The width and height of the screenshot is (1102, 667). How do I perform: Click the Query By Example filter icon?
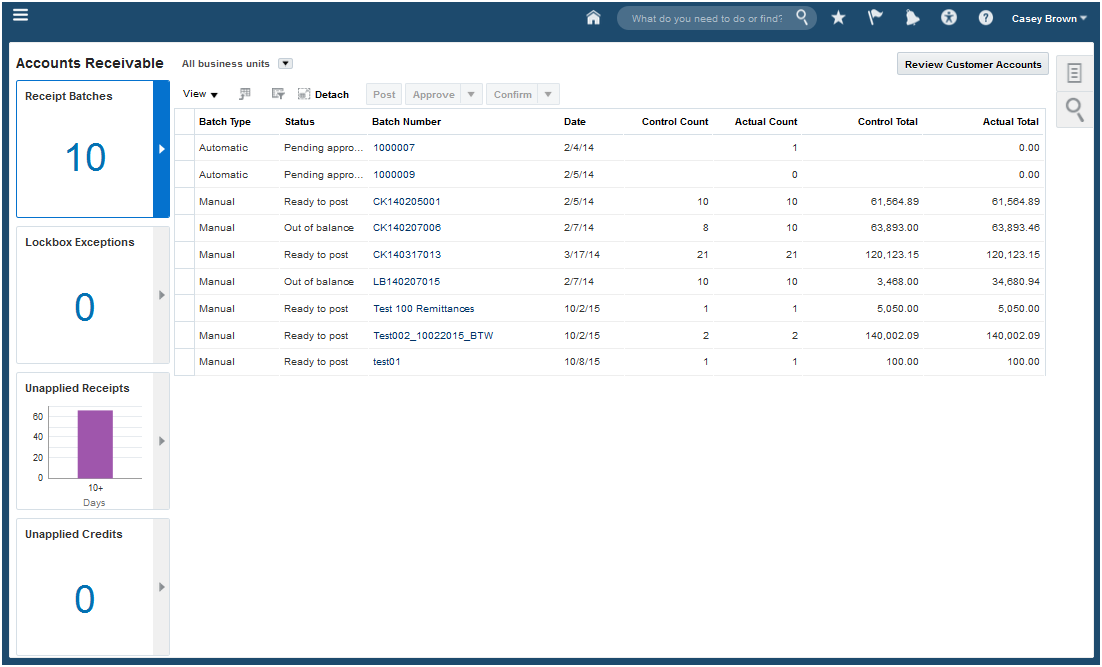[278, 94]
